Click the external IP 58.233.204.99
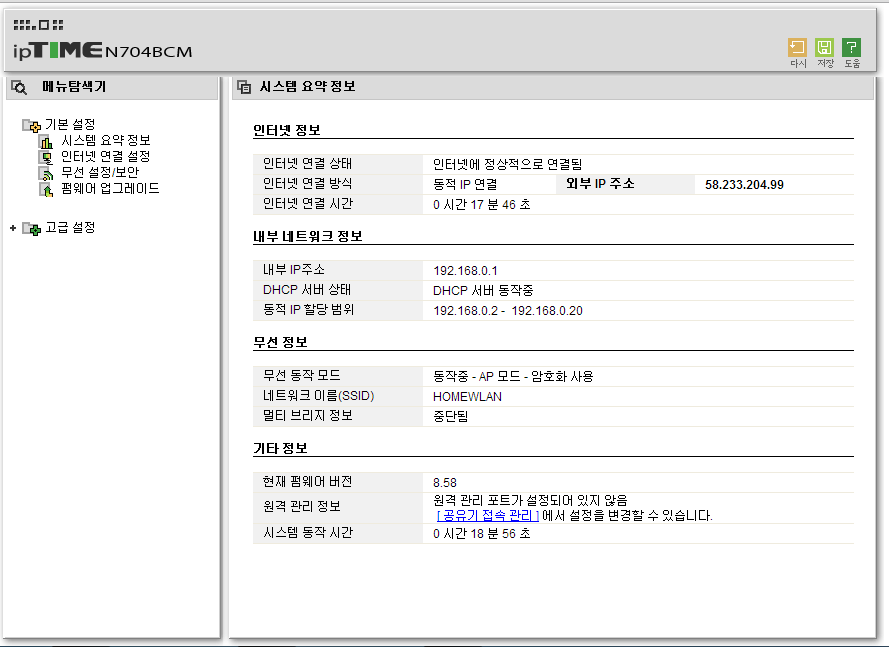 [744, 184]
